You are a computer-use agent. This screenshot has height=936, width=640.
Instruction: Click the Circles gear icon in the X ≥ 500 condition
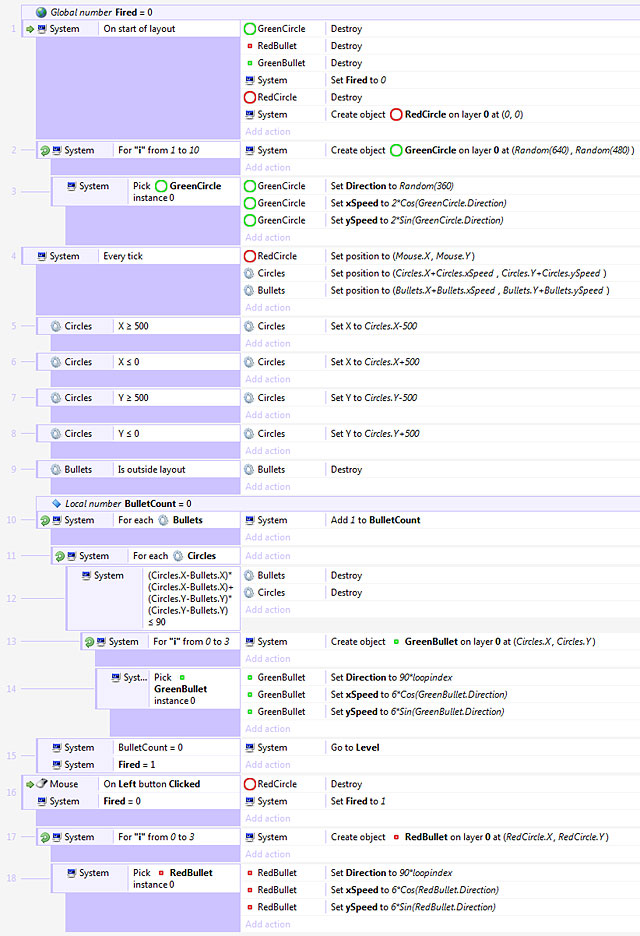tap(57, 326)
